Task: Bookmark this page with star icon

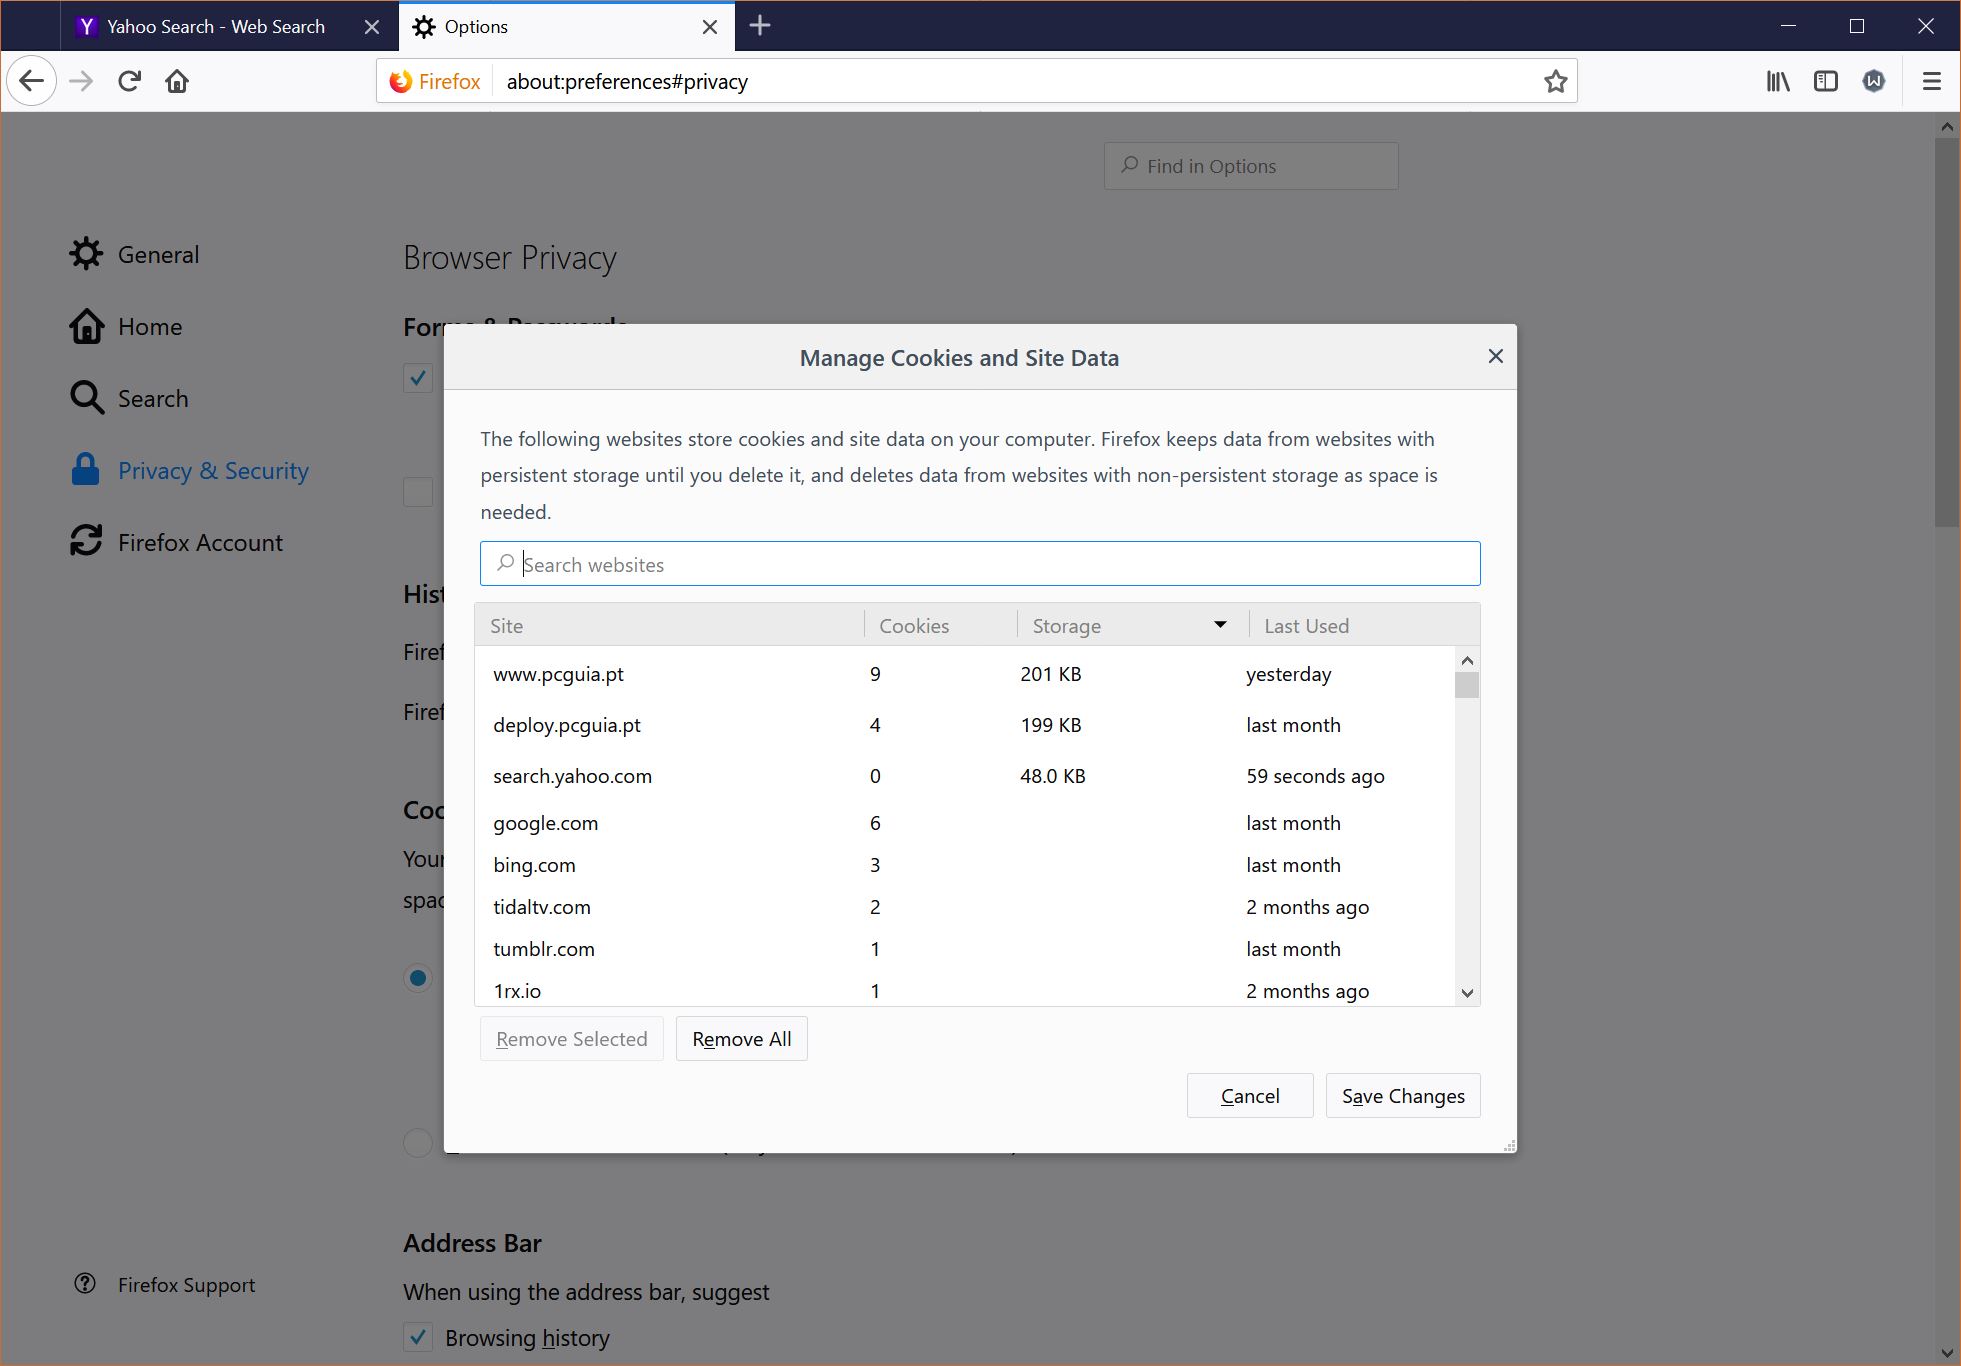Action: [1555, 81]
